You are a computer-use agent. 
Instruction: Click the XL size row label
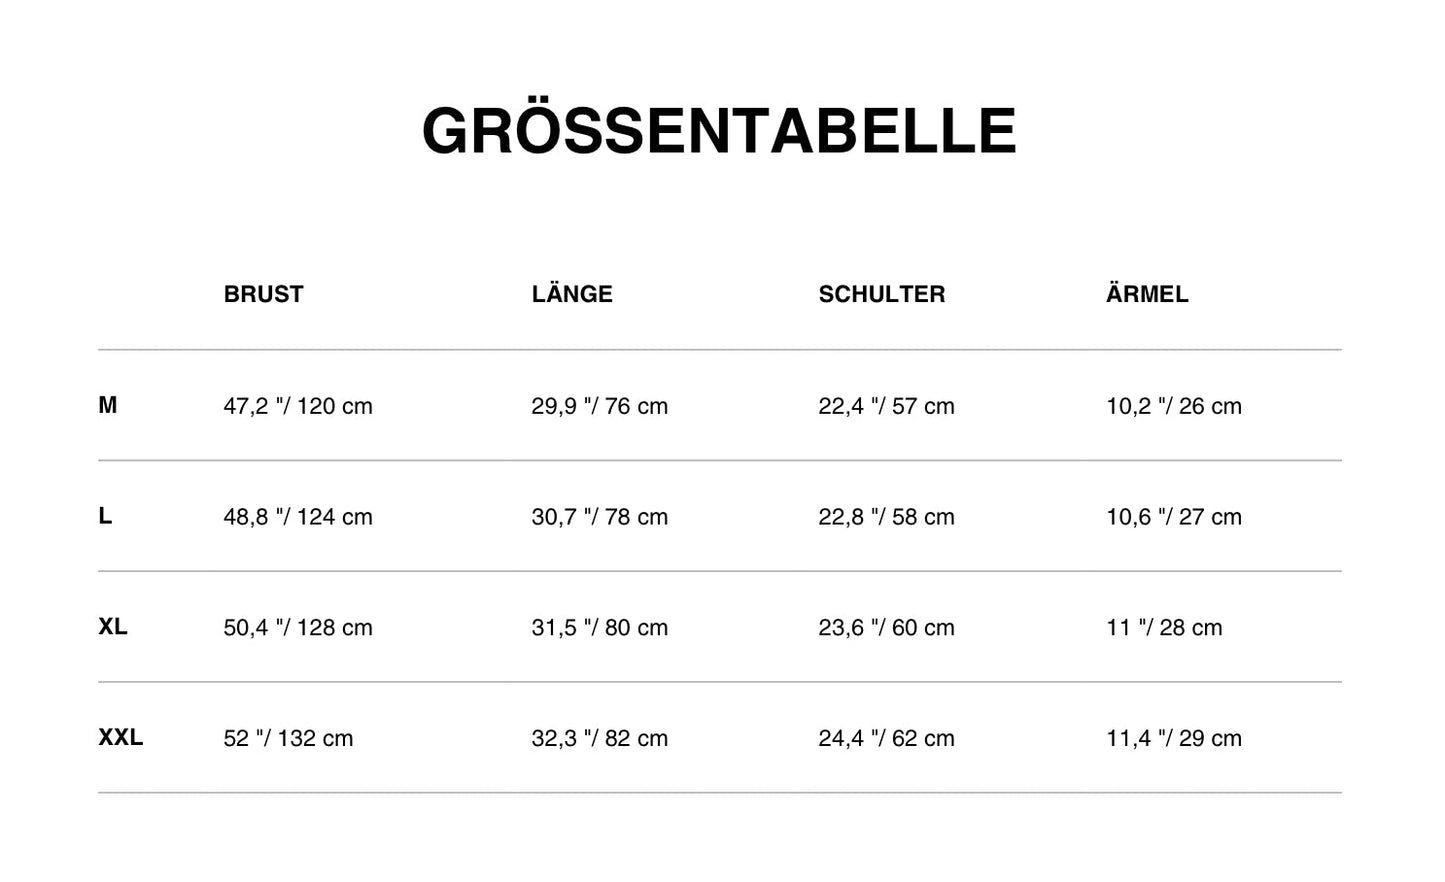(113, 627)
